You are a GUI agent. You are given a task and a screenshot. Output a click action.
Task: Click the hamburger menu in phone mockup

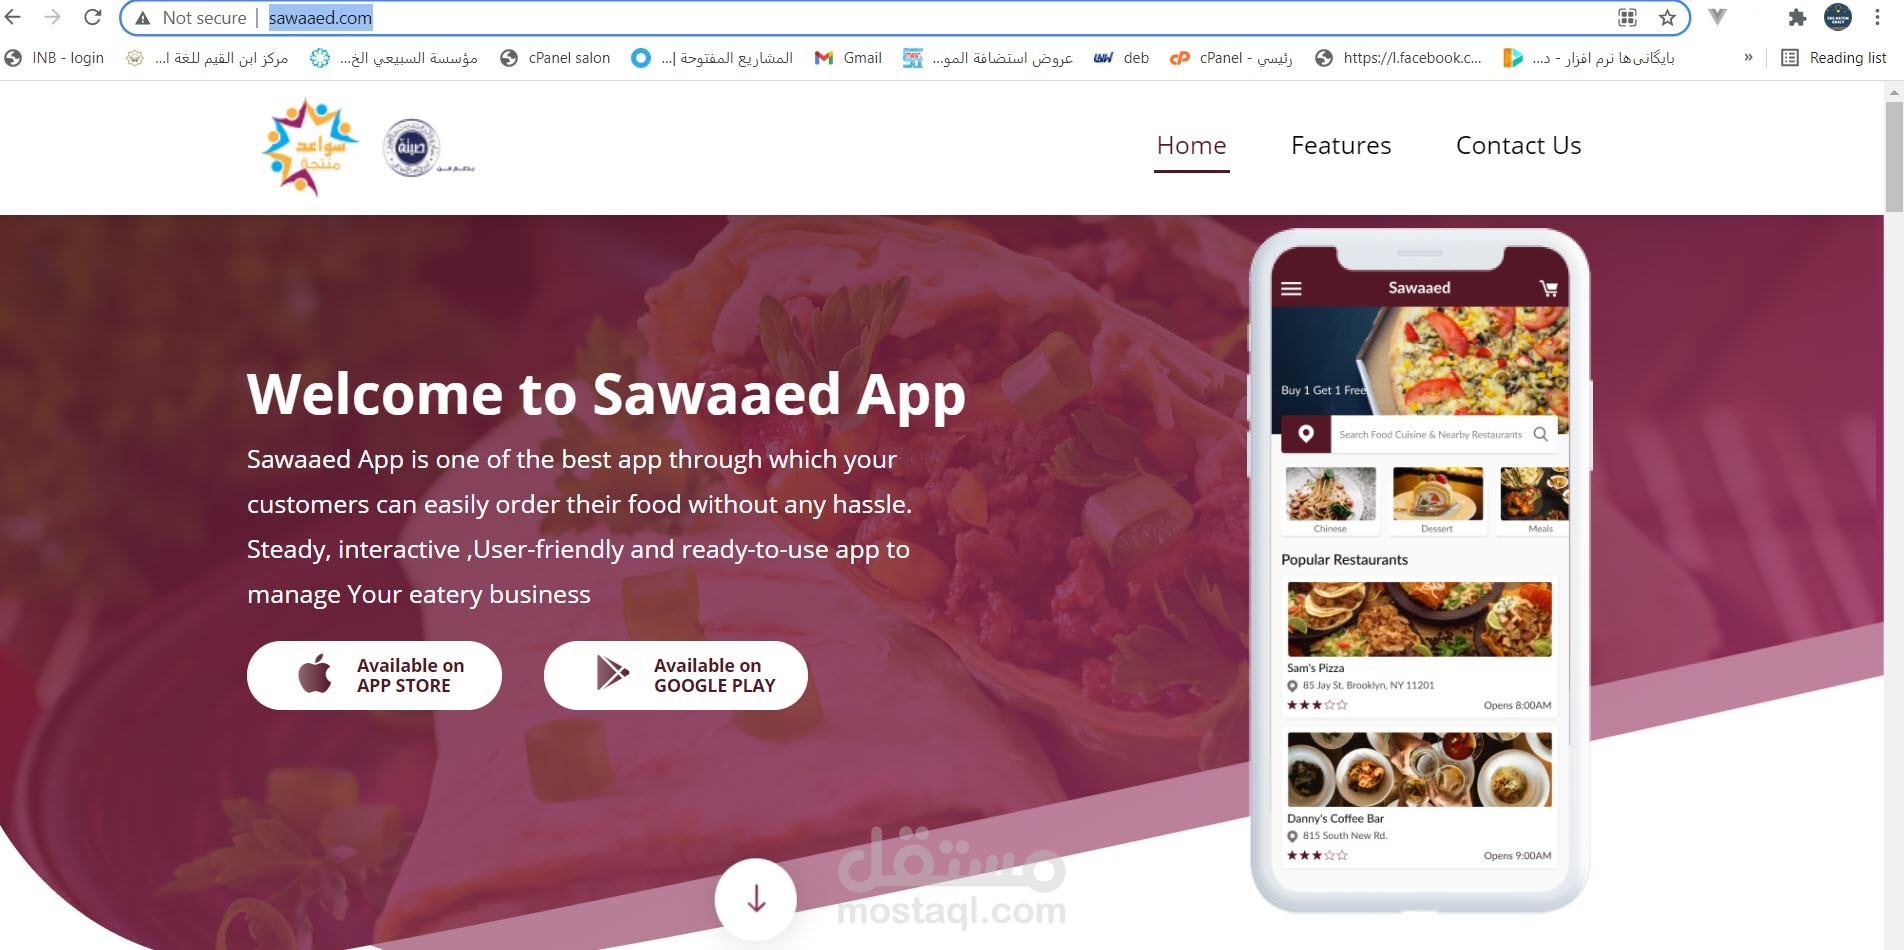tap(1291, 289)
